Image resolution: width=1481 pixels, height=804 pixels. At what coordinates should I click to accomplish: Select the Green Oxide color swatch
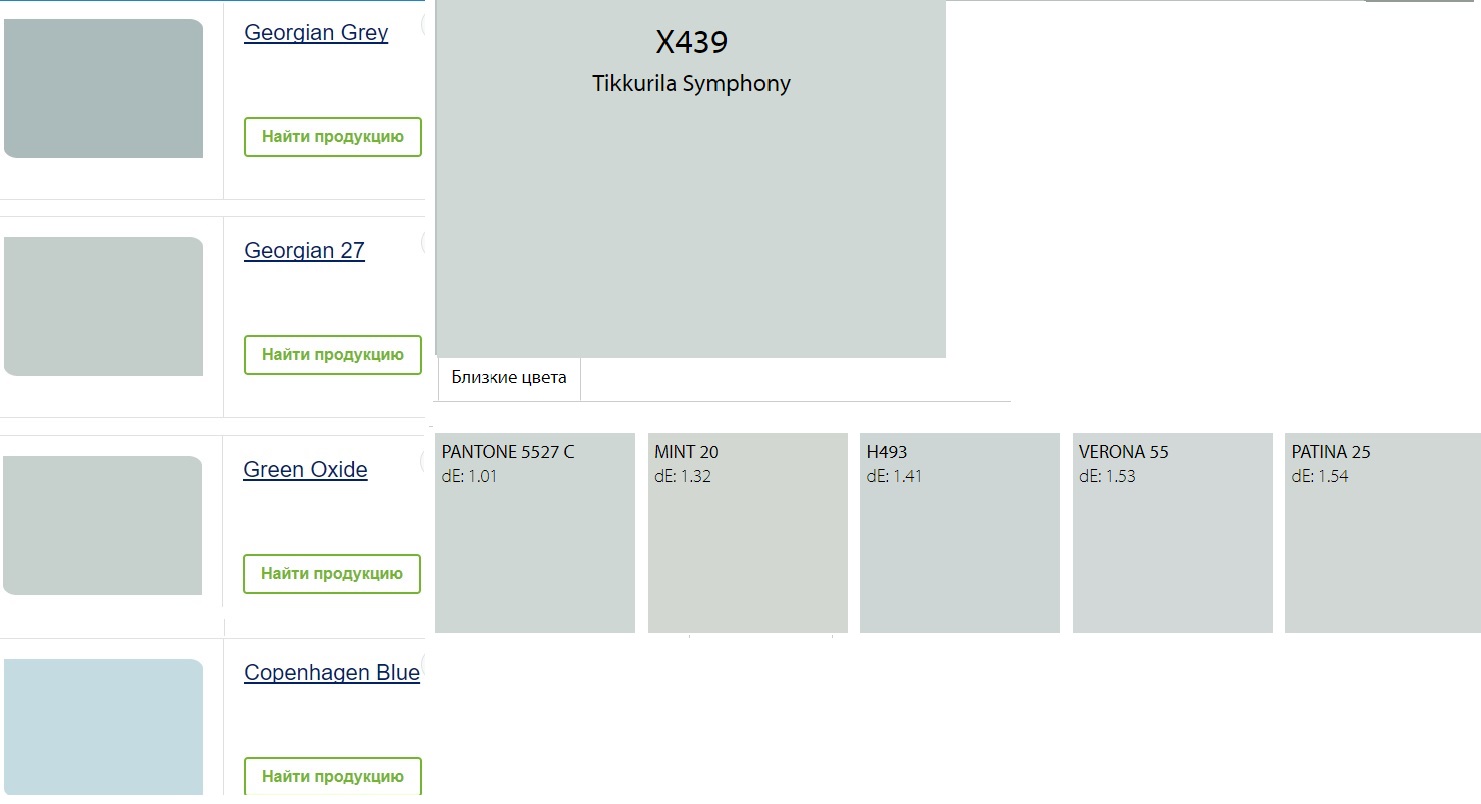point(102,525)
